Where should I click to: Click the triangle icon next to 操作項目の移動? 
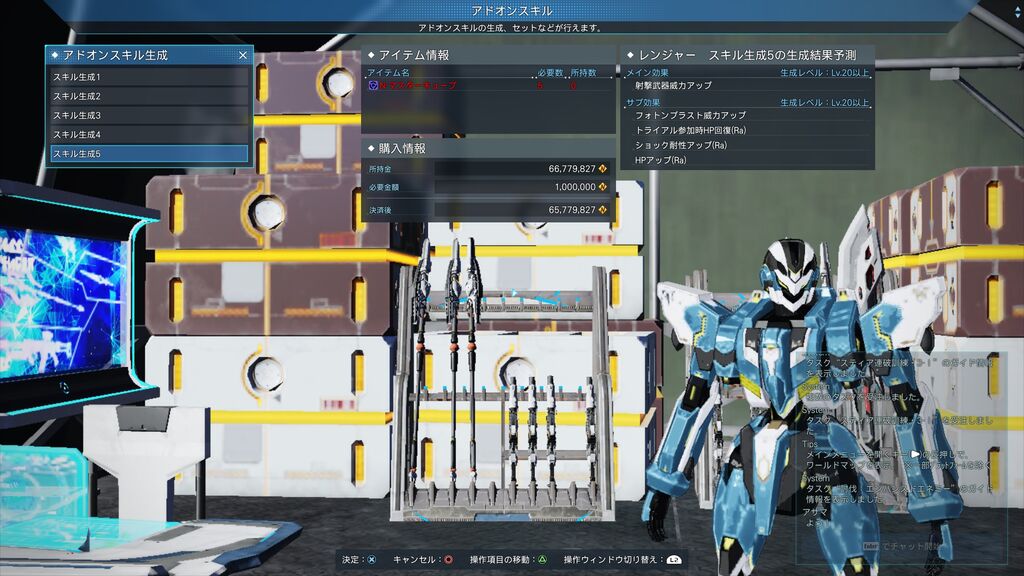click(x=542, y=560)
